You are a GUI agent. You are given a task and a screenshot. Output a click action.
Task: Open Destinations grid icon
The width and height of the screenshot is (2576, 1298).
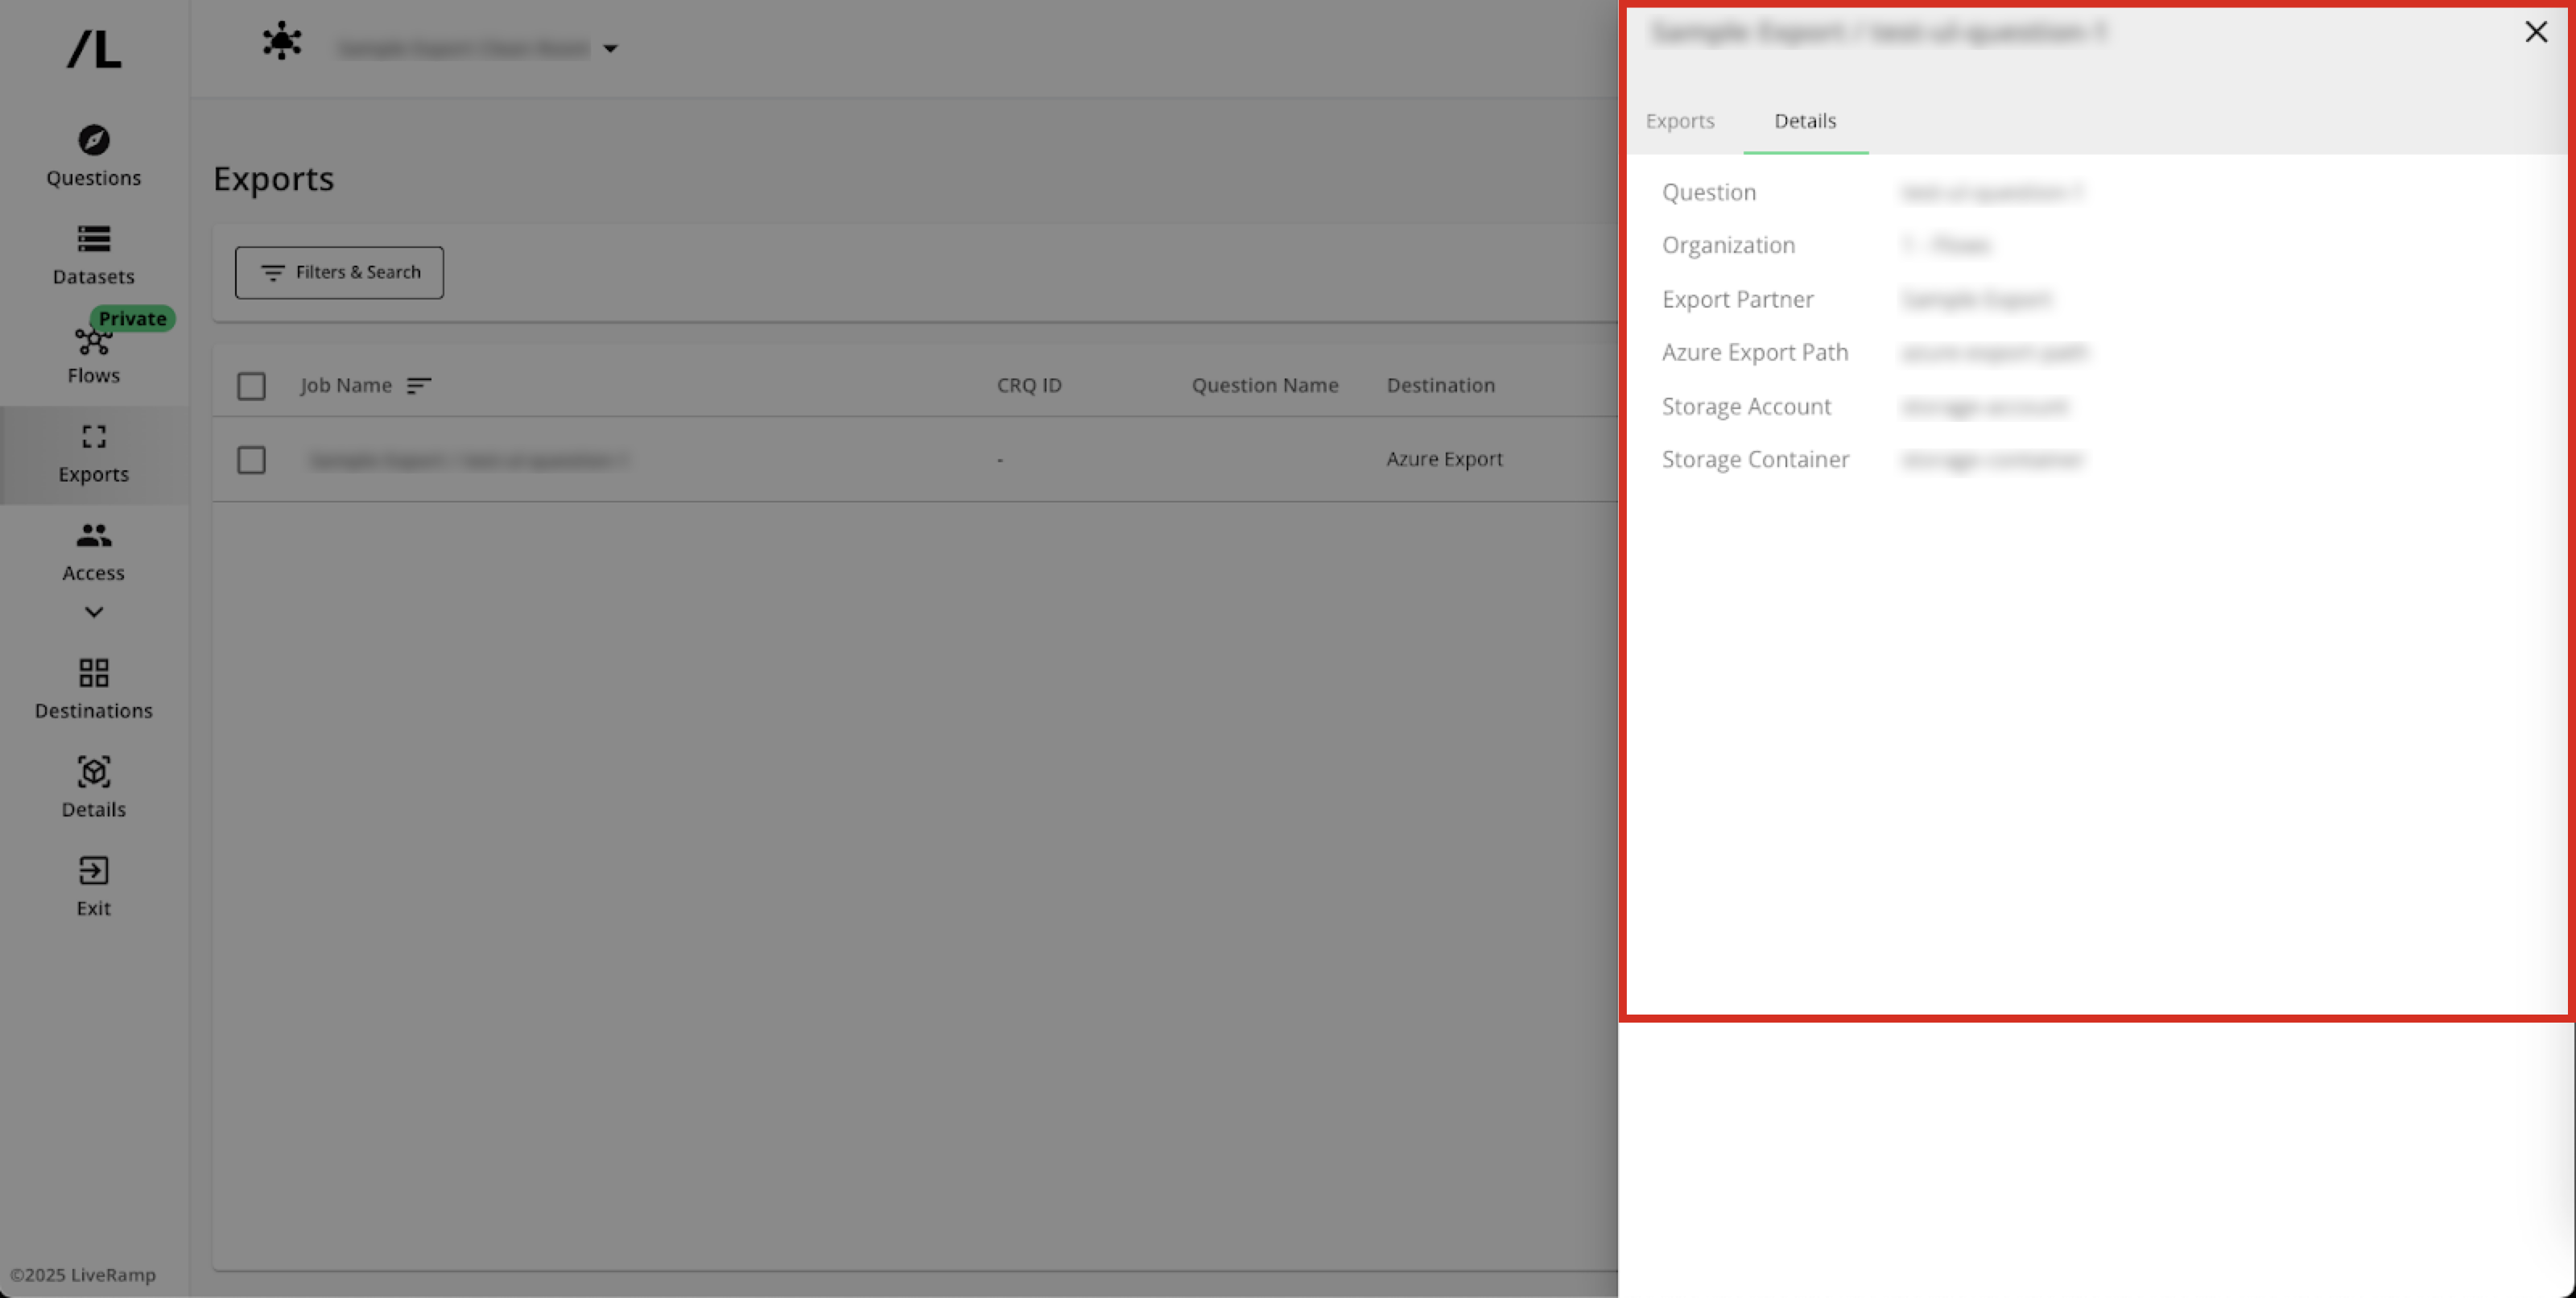(94, 673)
